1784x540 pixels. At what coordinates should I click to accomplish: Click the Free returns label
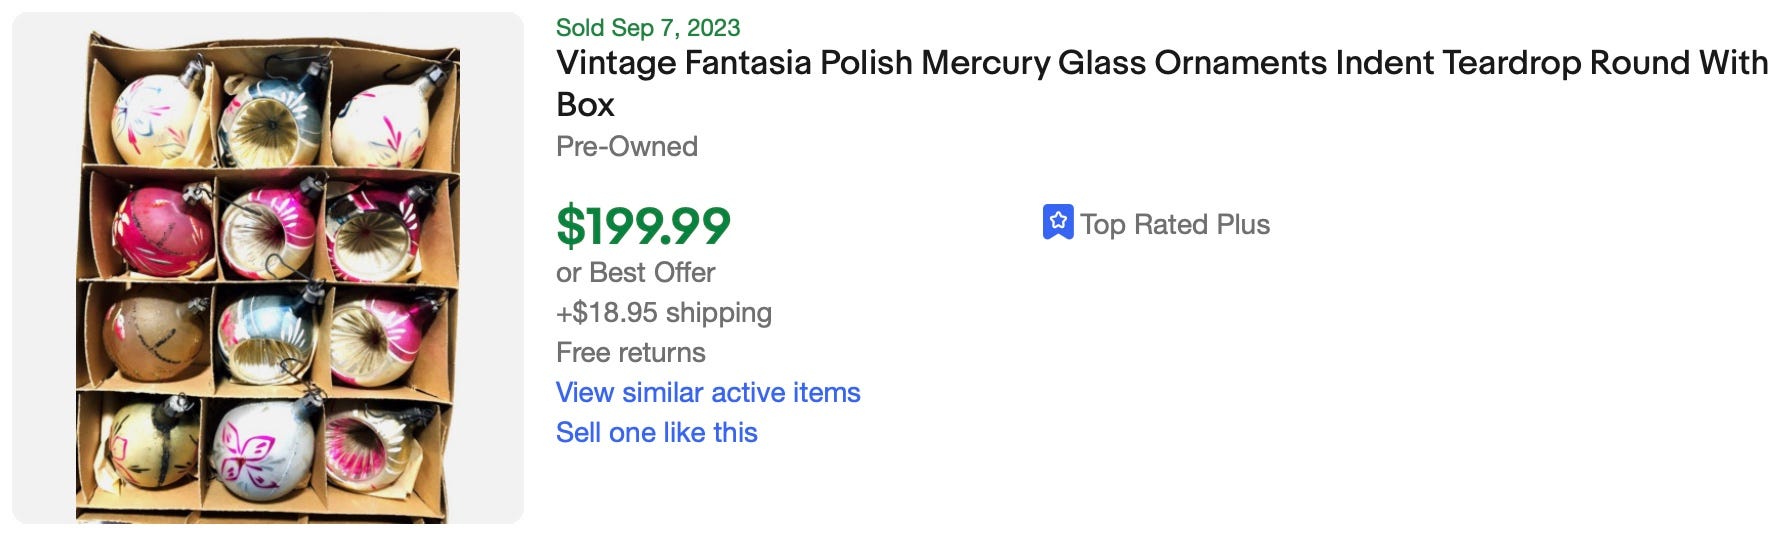(x=631, y=352)
